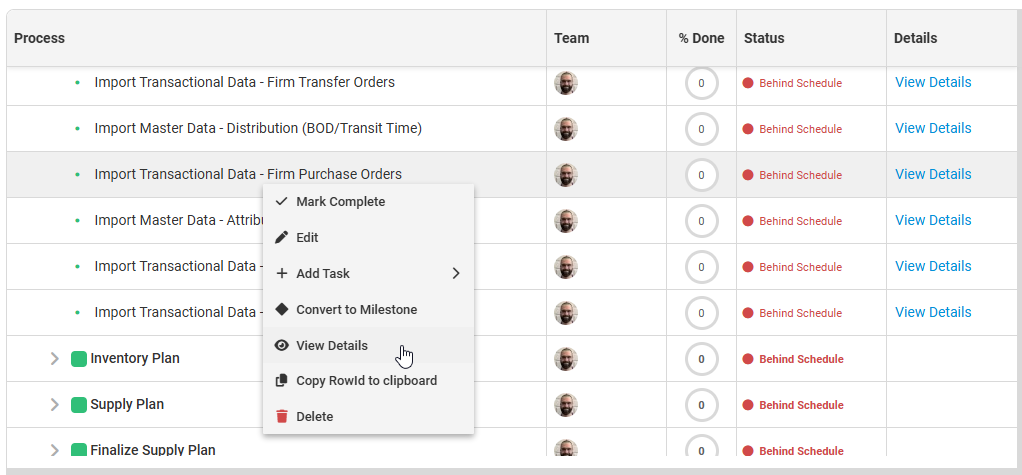Click the pencil icon beside Edit
Image resolution: width=1022 pixels, height=475 pixels.
(281, 238)
